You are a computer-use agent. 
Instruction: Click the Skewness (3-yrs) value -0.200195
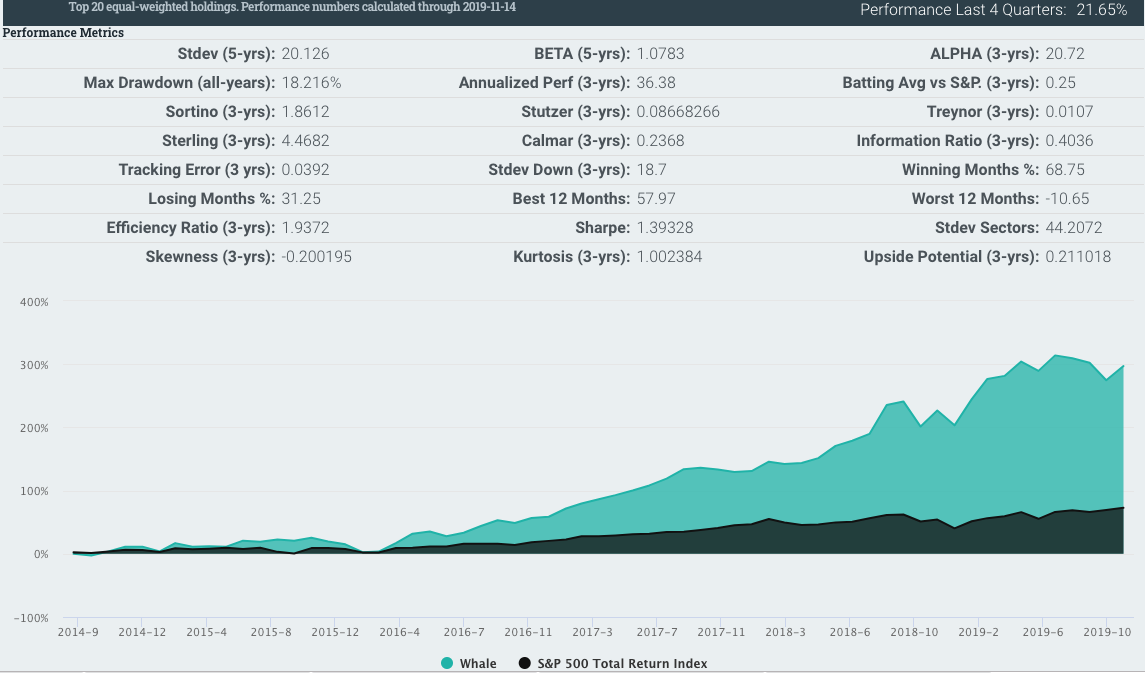(316, 257)
